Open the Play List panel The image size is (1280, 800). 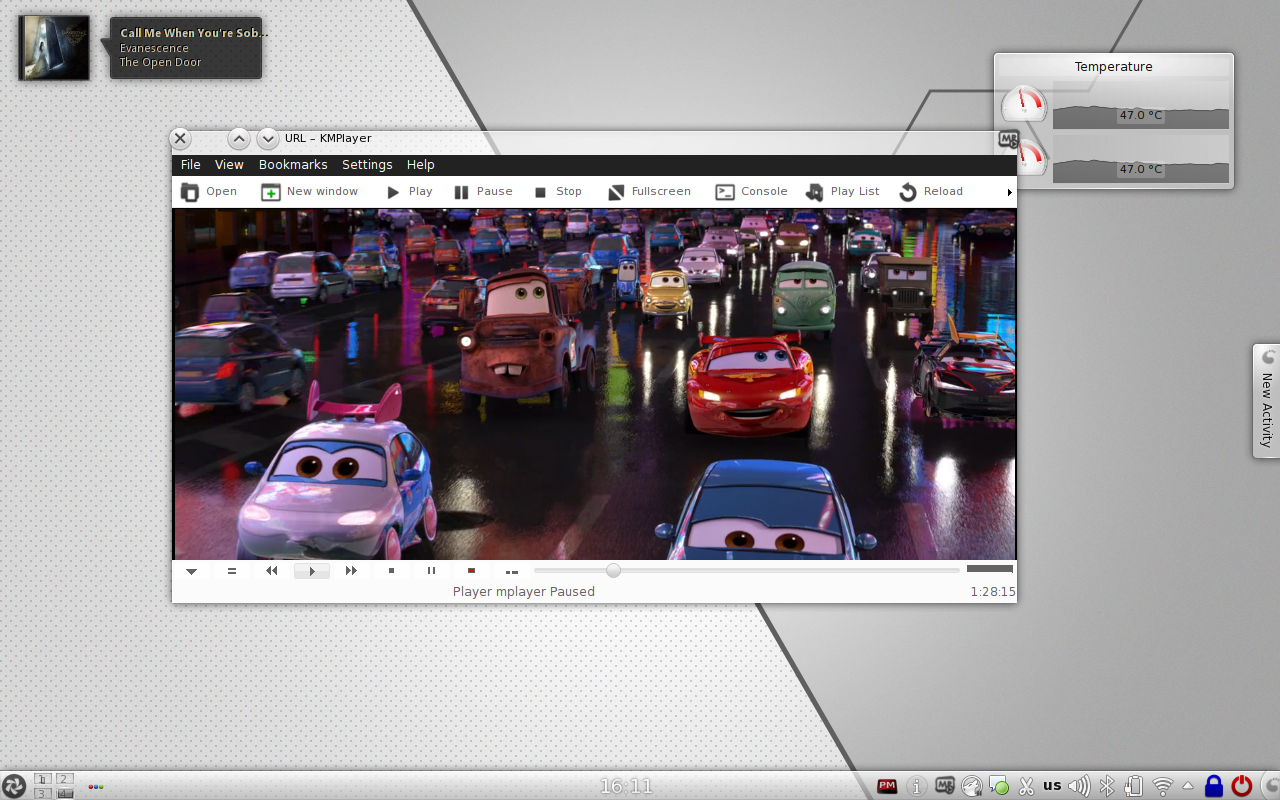842,192
